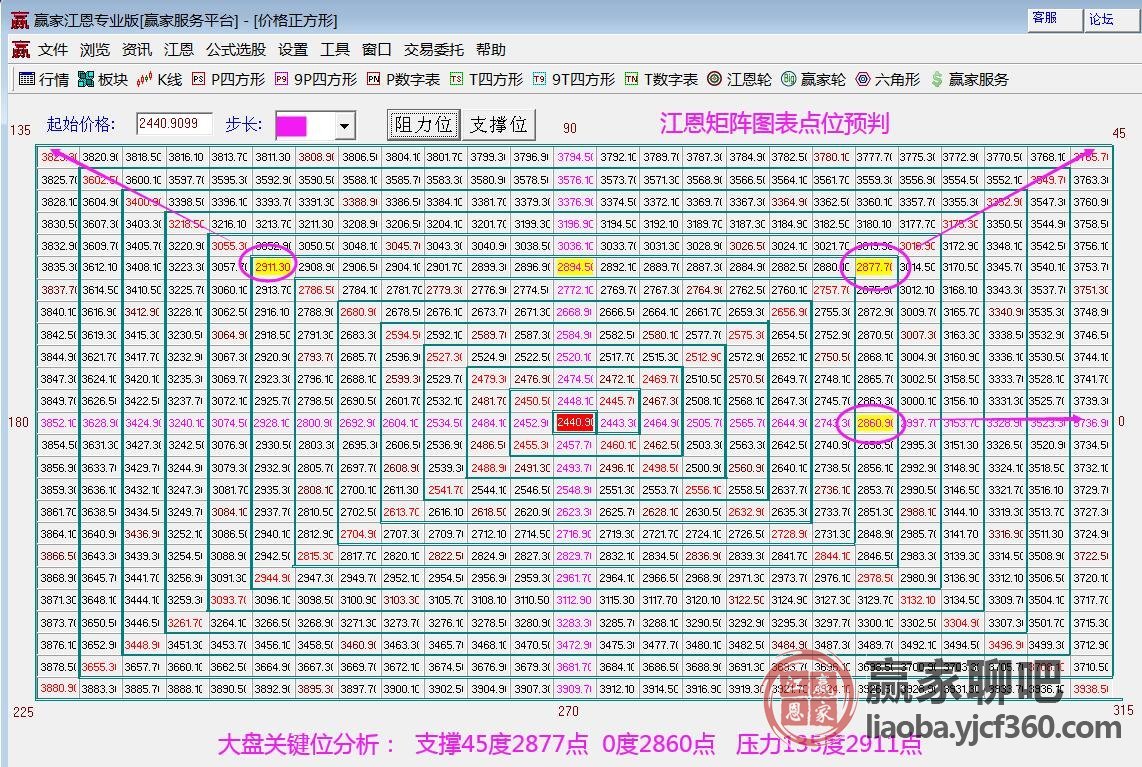Select grid cell 2772.10 above yellow column
Screen dimensions: 1142x767
coord(575,290)
